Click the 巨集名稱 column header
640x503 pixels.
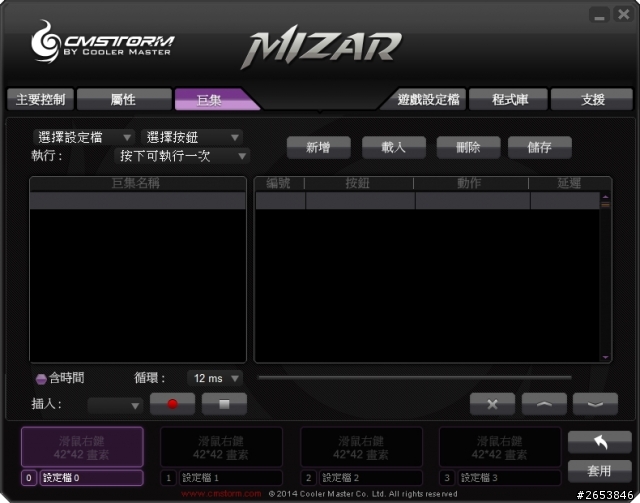[x=138, y=183]
